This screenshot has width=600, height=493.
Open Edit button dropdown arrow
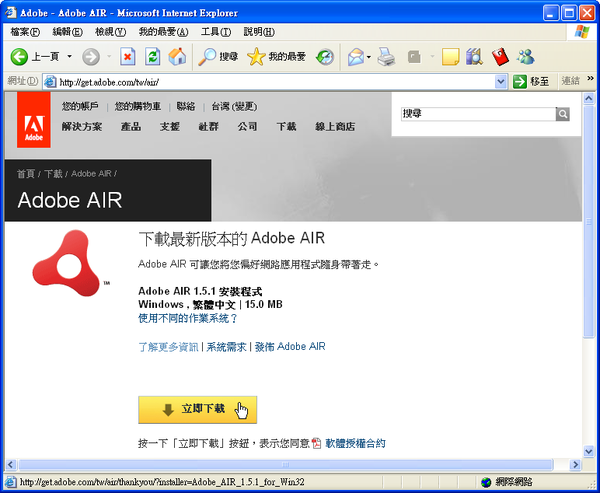(432, 57)
